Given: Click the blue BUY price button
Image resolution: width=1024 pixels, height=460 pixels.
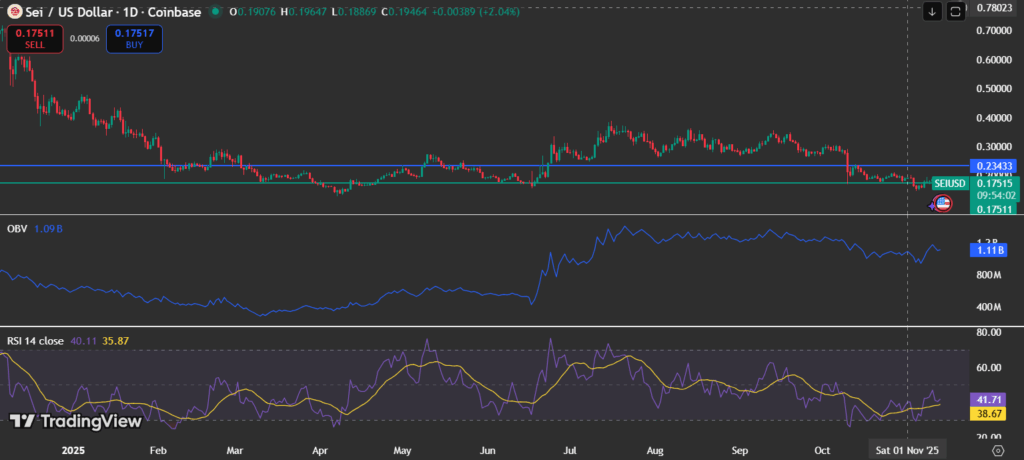Looking at the screenshot, I should [x=134, y=39].
